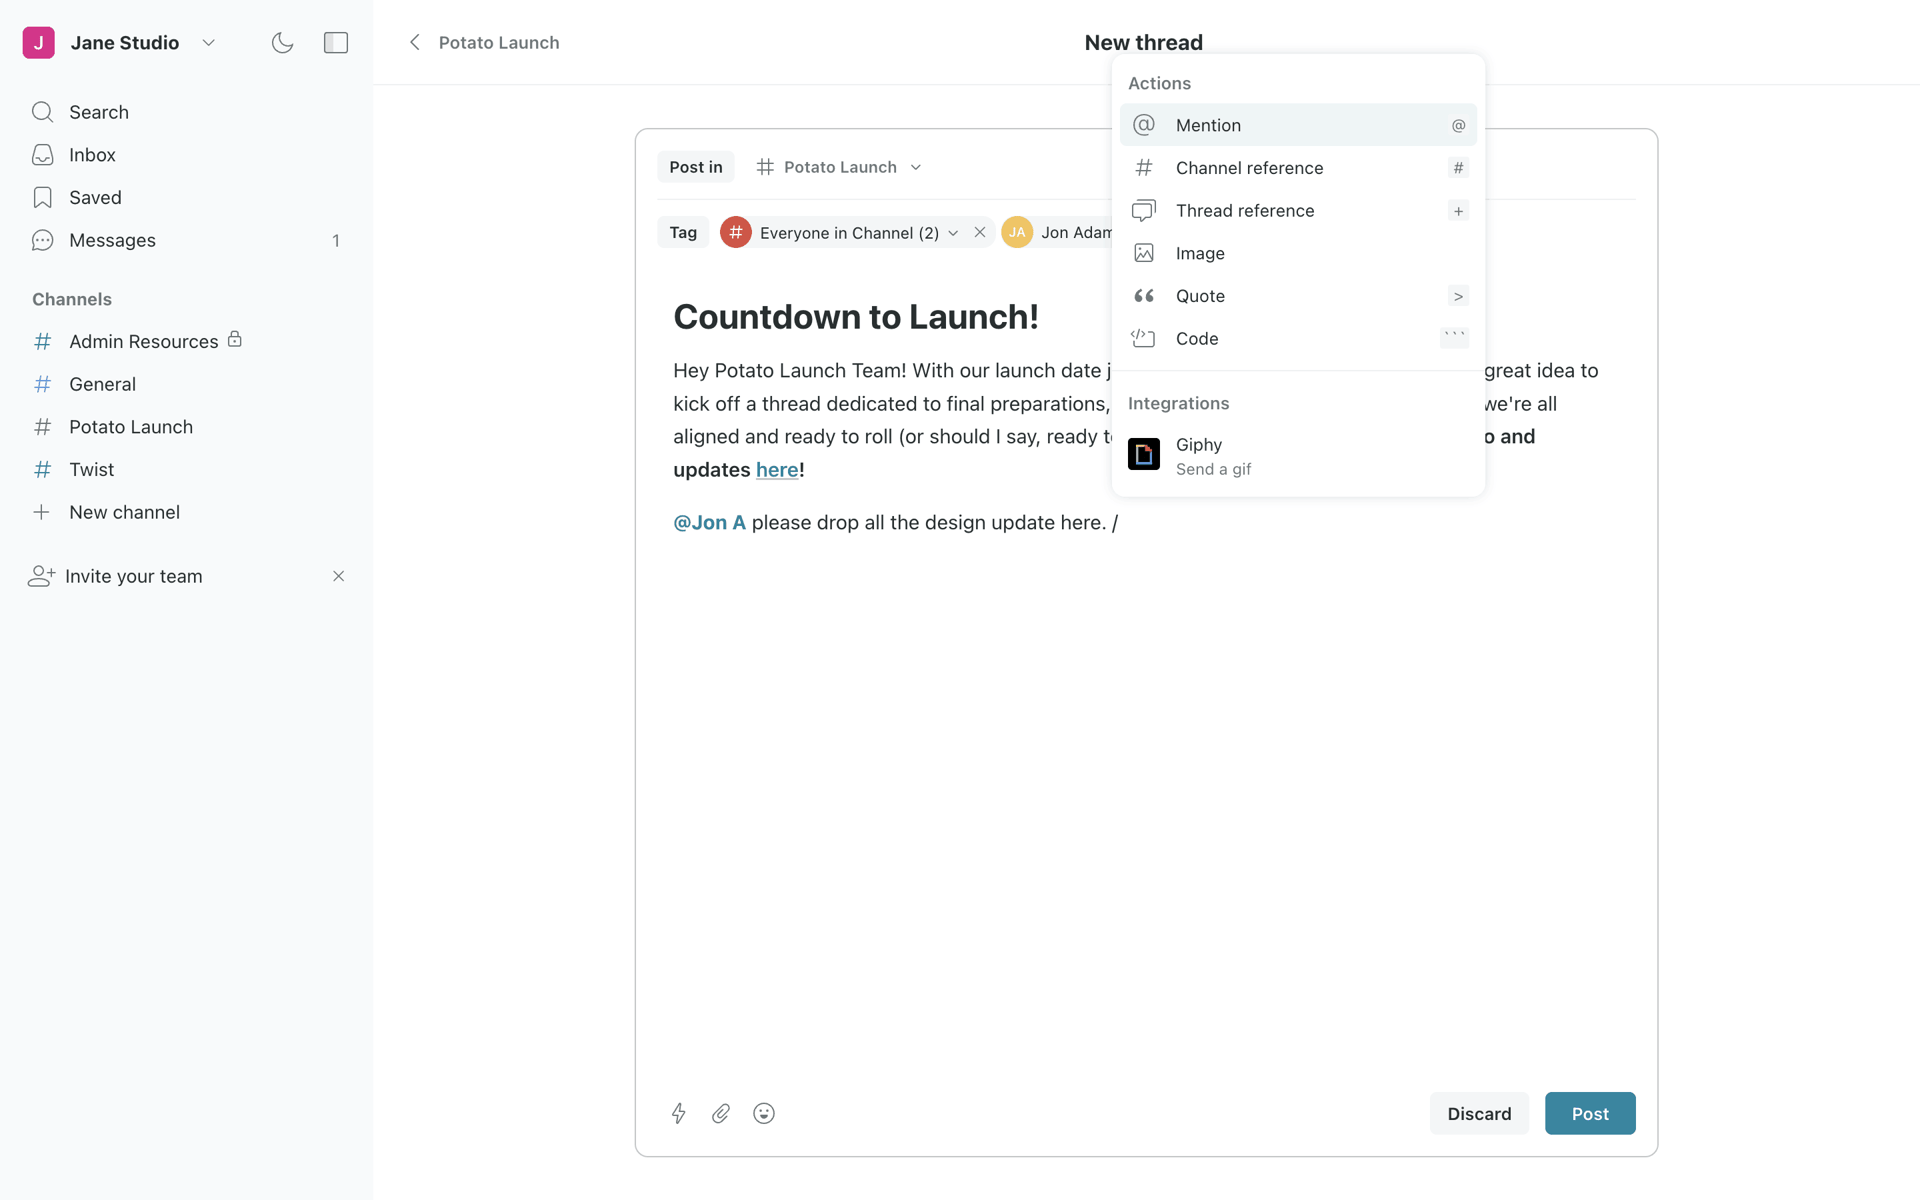Click the Thread reference bubble icon

click(1144, 210)
